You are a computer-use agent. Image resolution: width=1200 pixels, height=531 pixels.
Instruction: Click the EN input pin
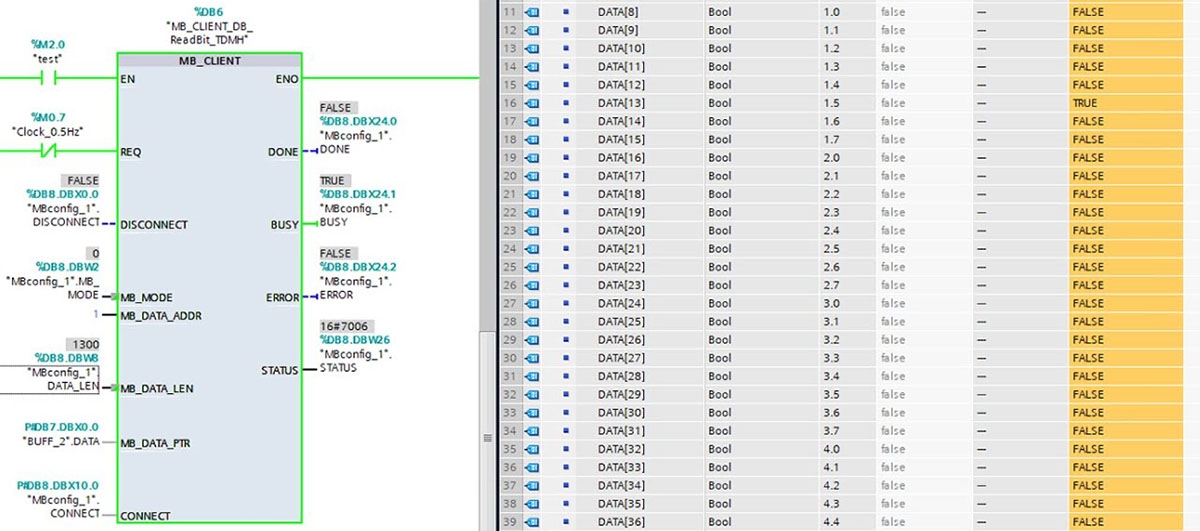[126, 78]
